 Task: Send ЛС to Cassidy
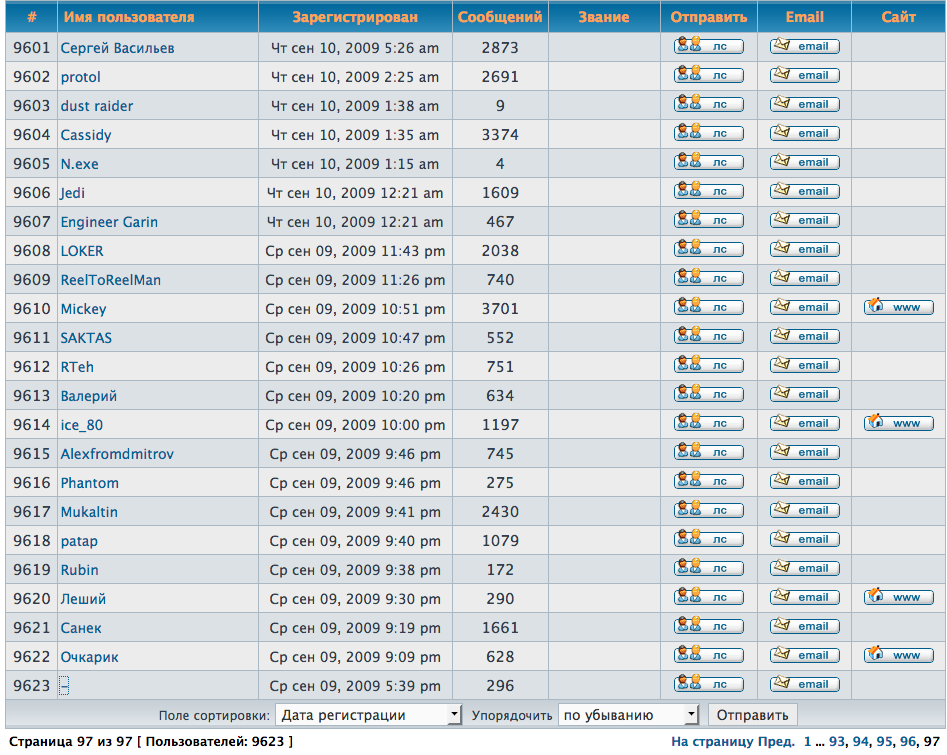pos(708,133)
